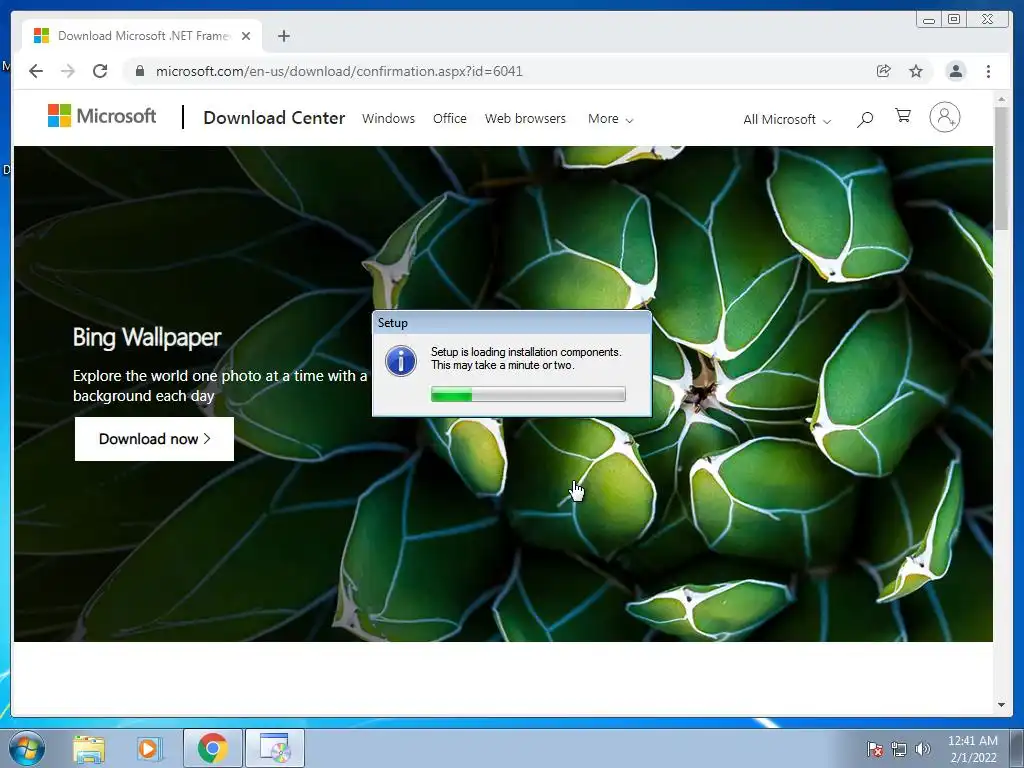Open the Chrome profile avatar
1024x768 pixels.
point(956,71)
